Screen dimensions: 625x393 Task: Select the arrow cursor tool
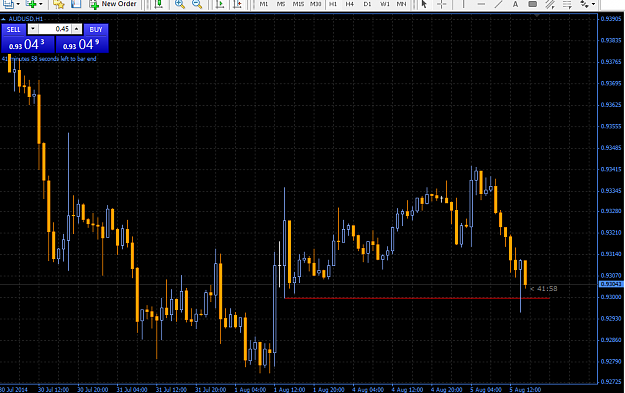[x=424, y=4]
